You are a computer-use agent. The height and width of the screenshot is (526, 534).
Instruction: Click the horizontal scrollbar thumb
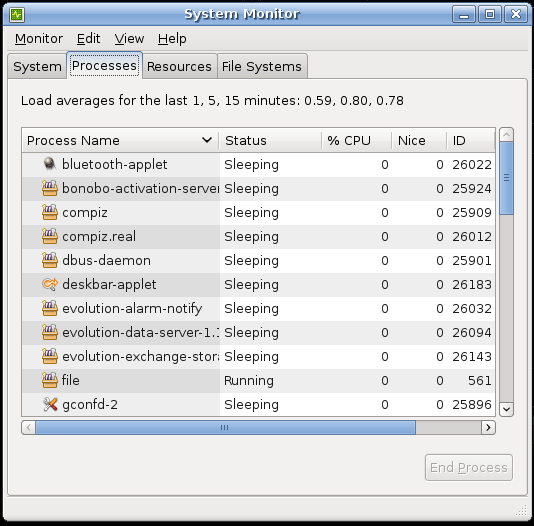(225, 427)
